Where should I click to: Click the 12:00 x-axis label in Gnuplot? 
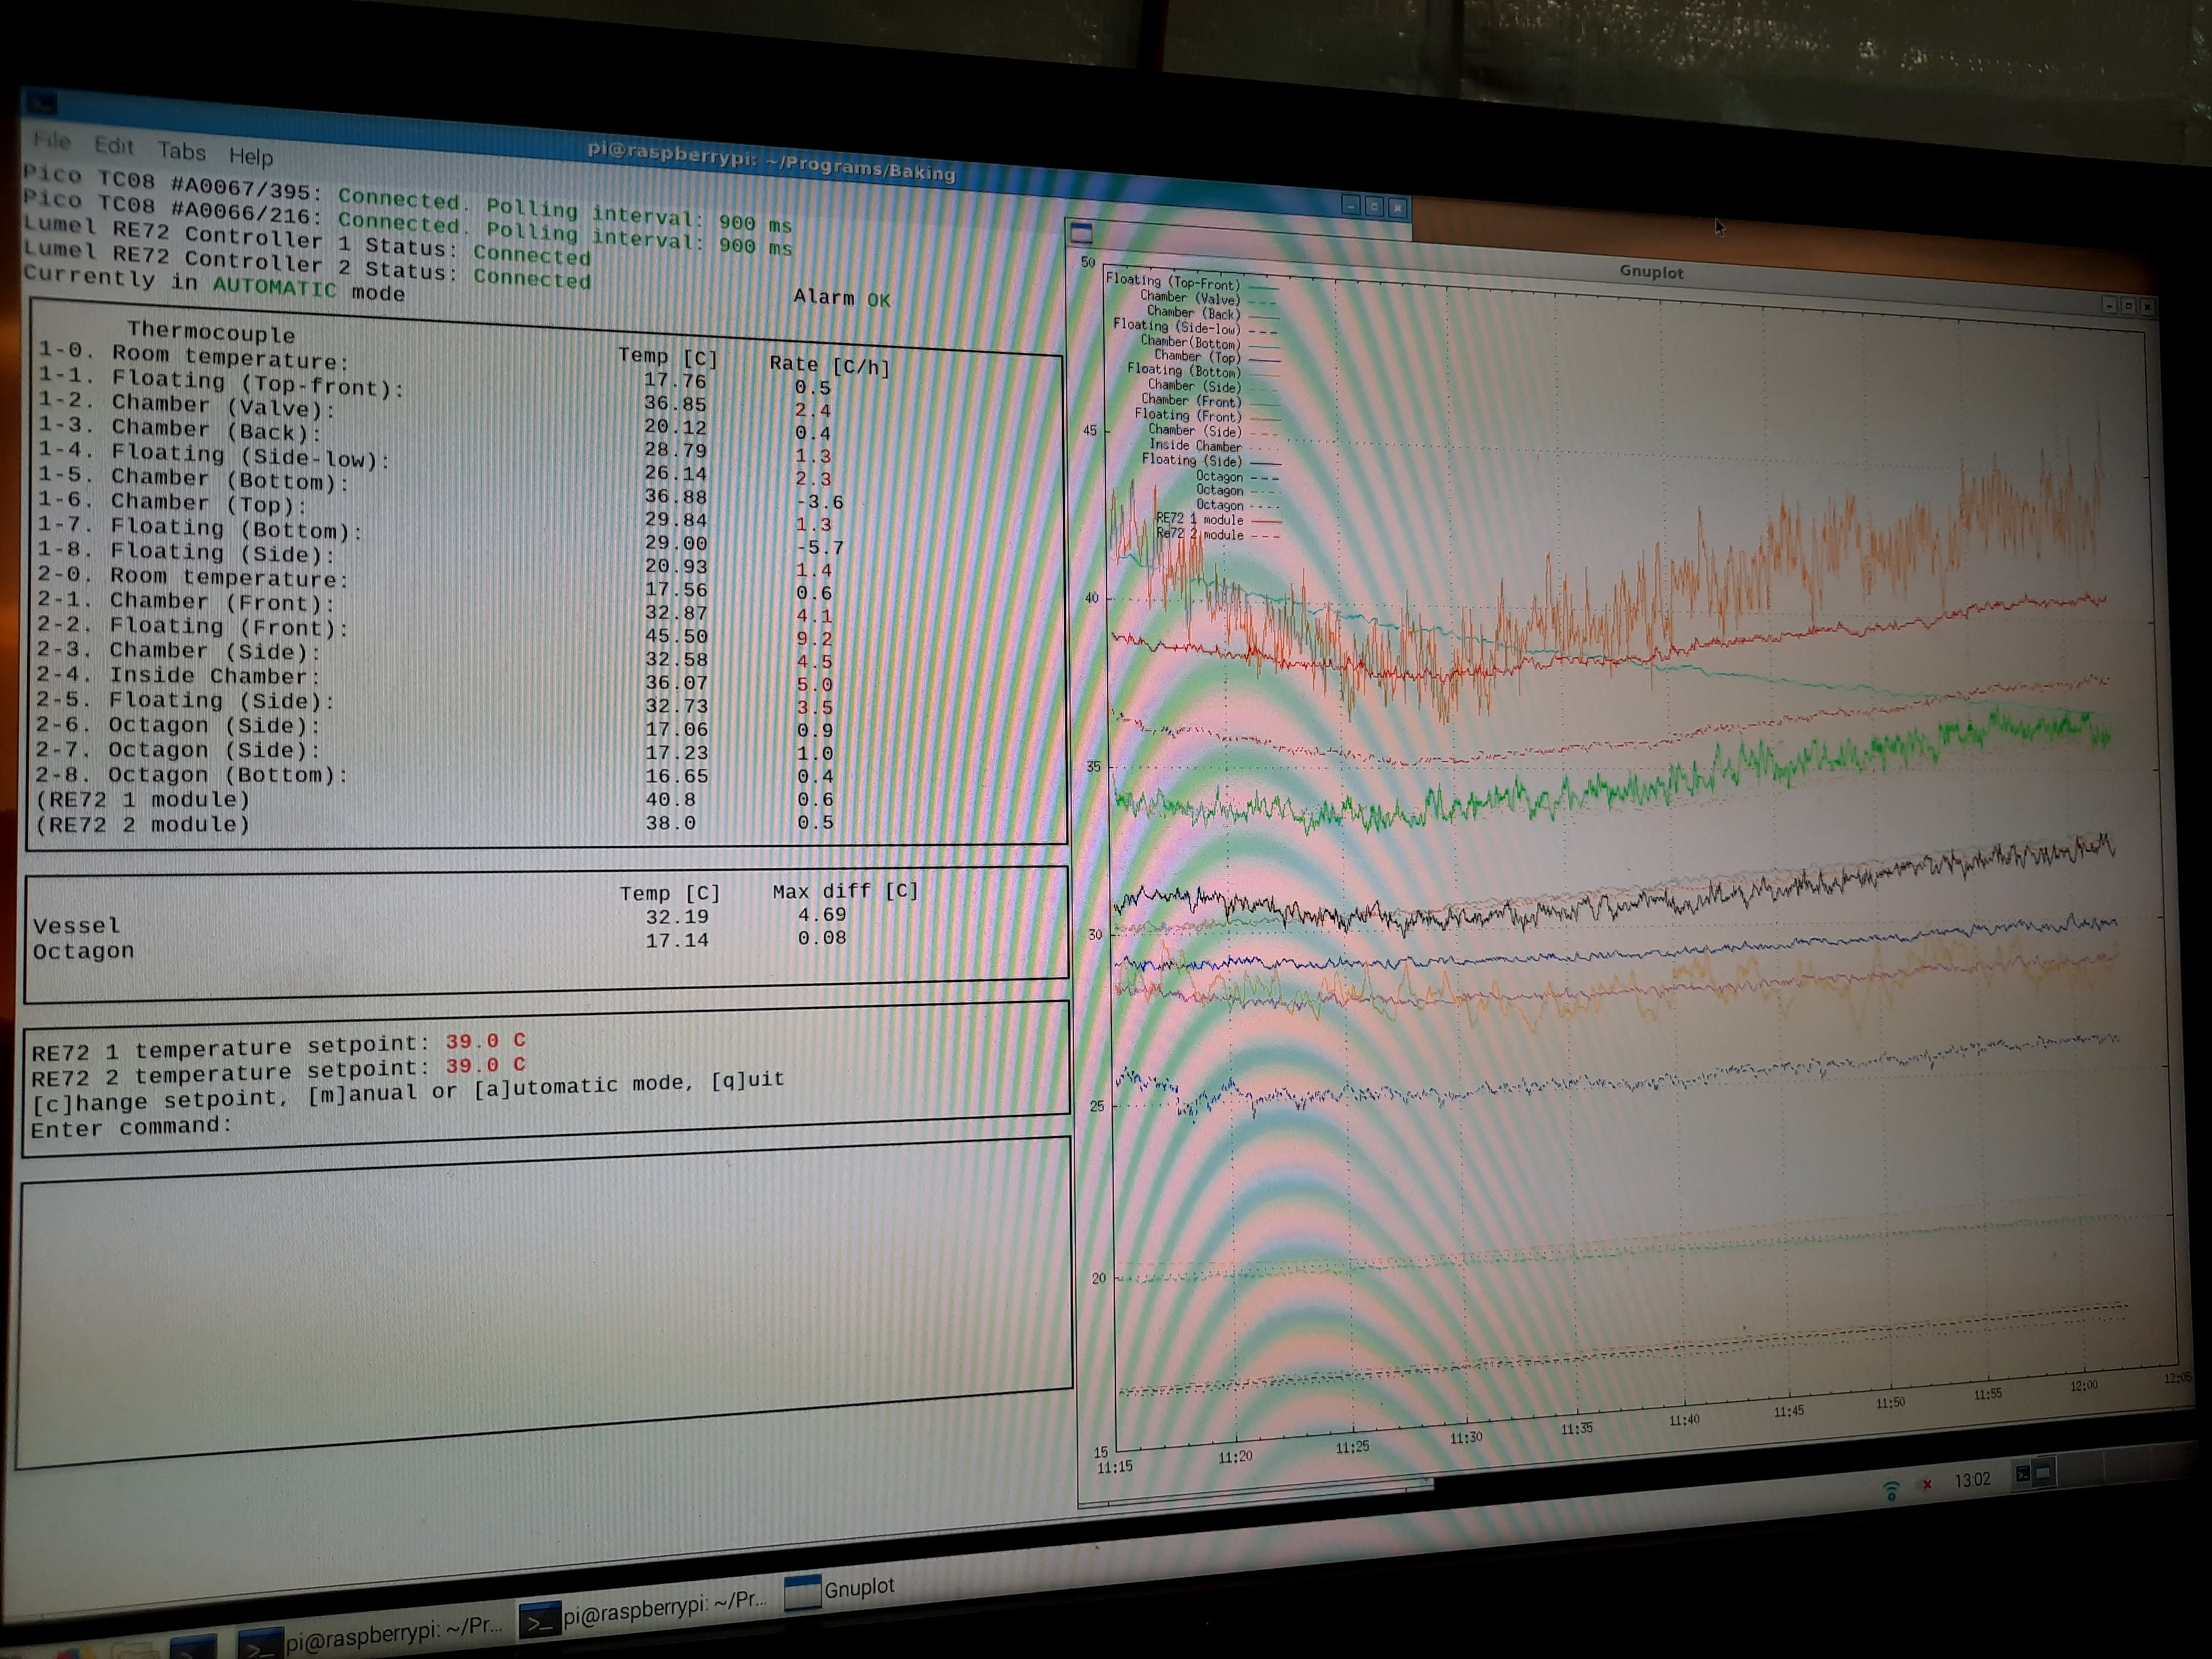pyautogui.click(x=2083, y=1386)
